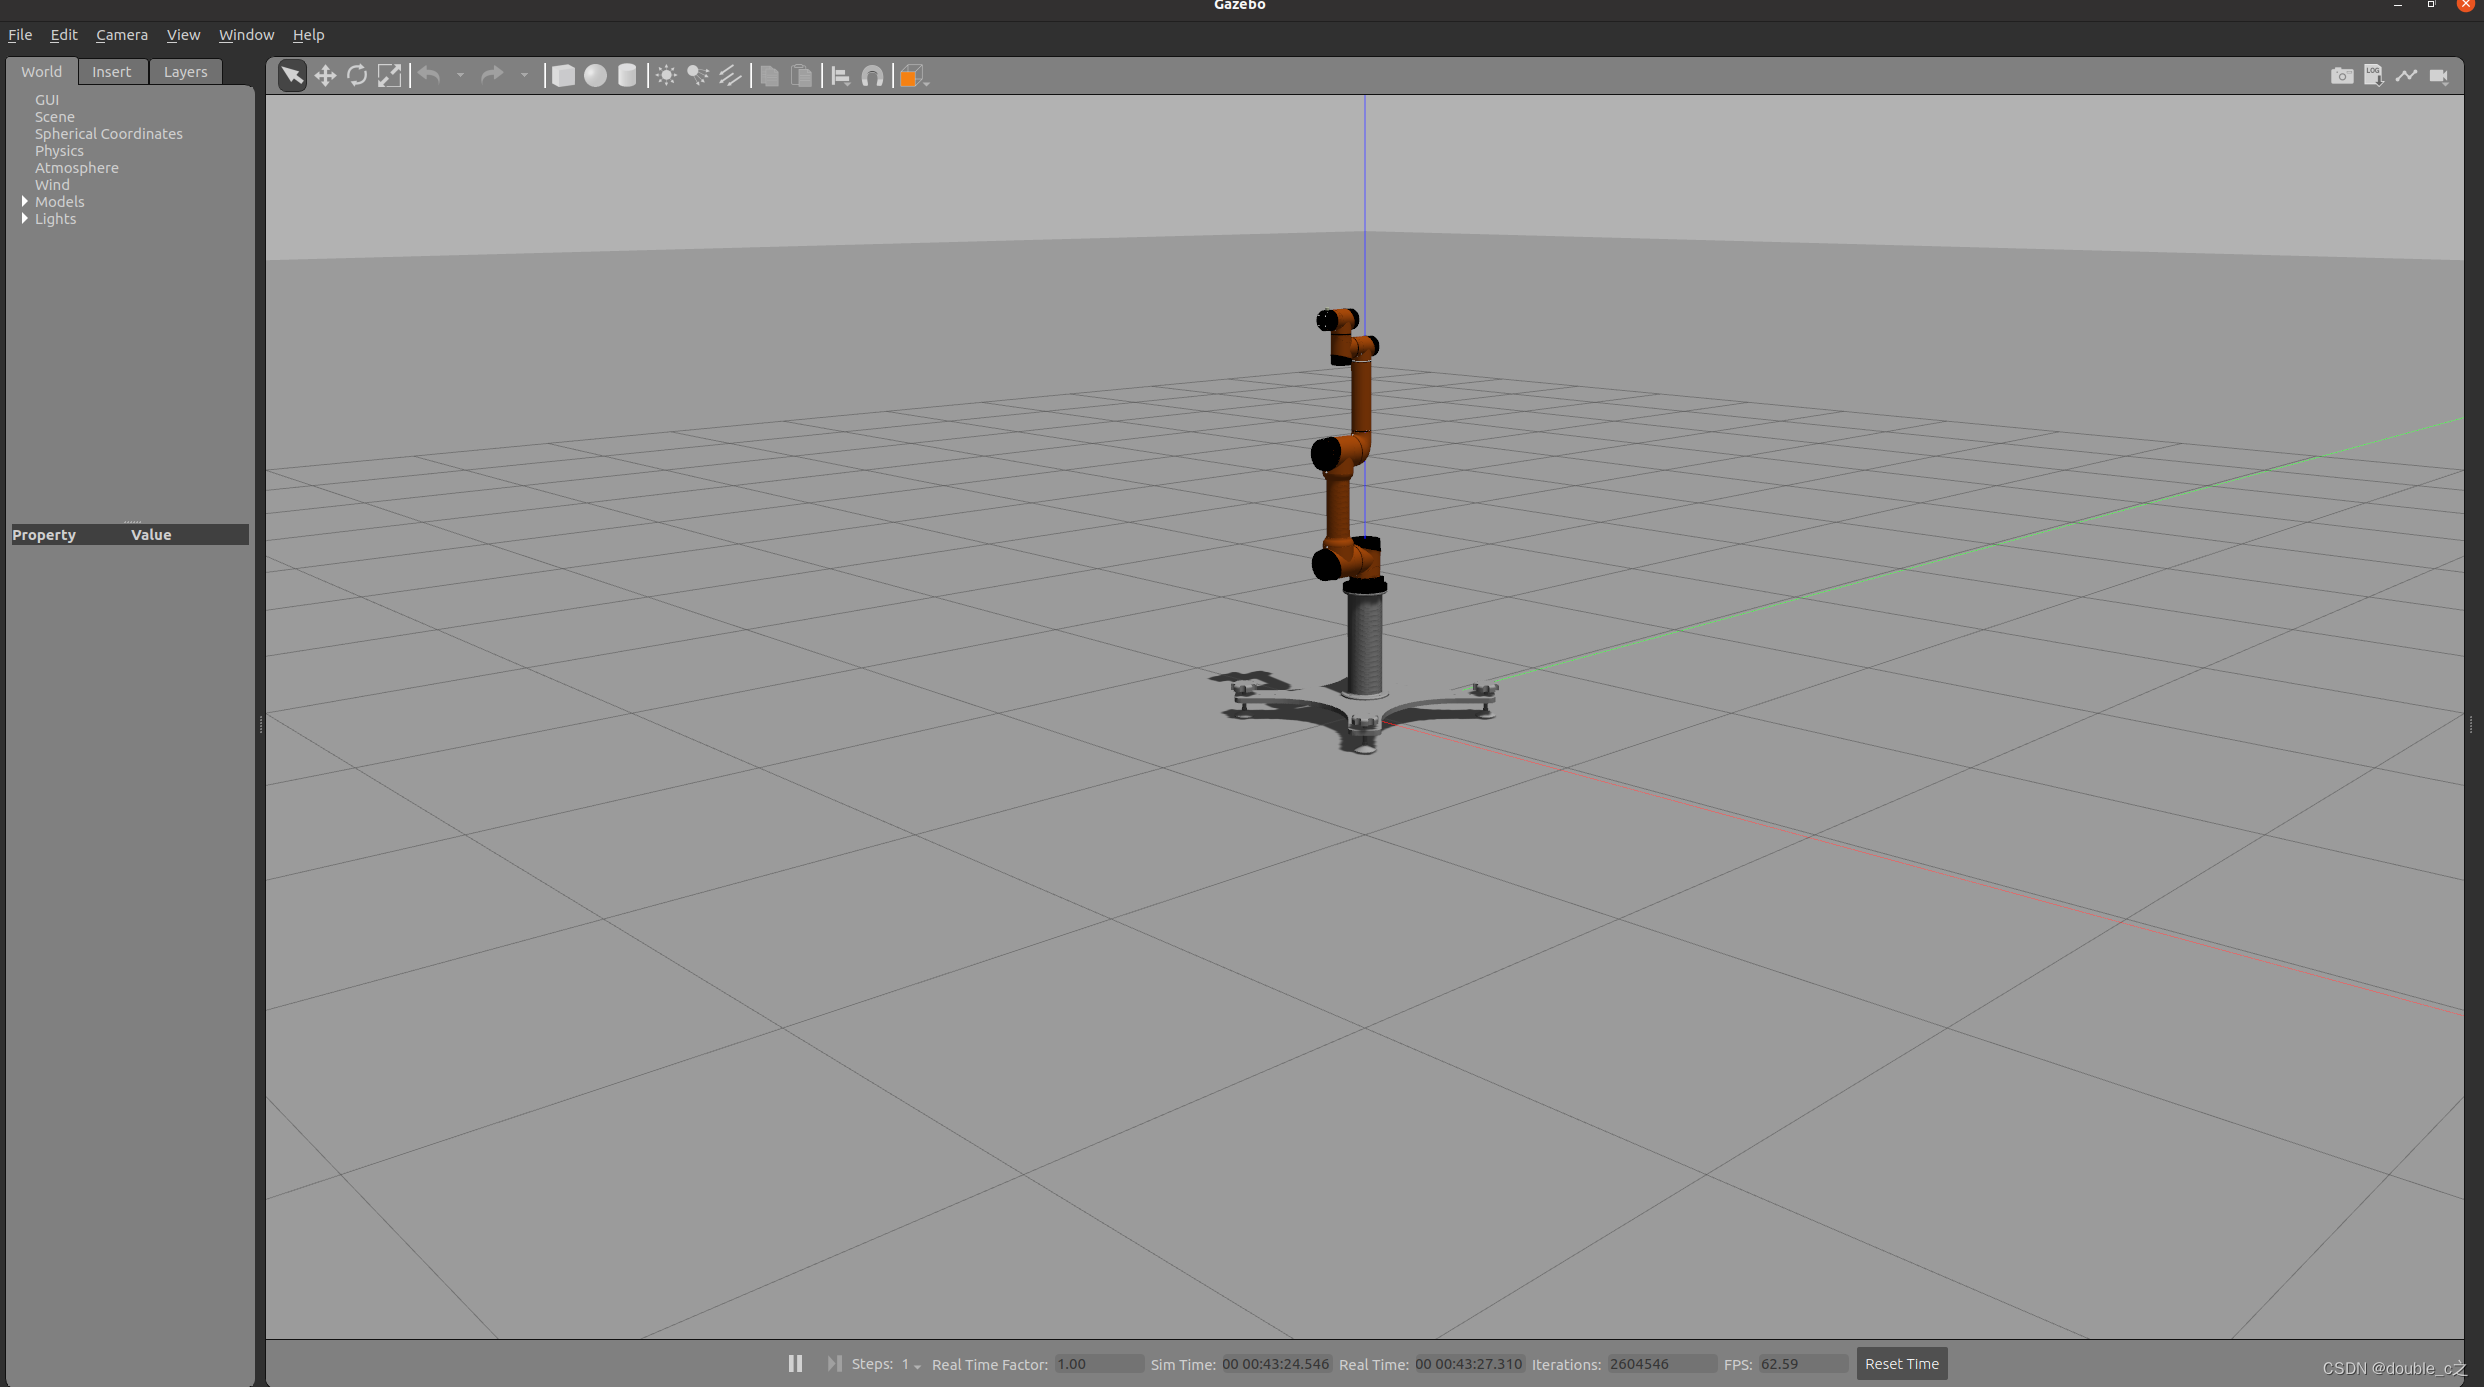
Task: Open the Steps count dropdown
Action: (911, 1364)
